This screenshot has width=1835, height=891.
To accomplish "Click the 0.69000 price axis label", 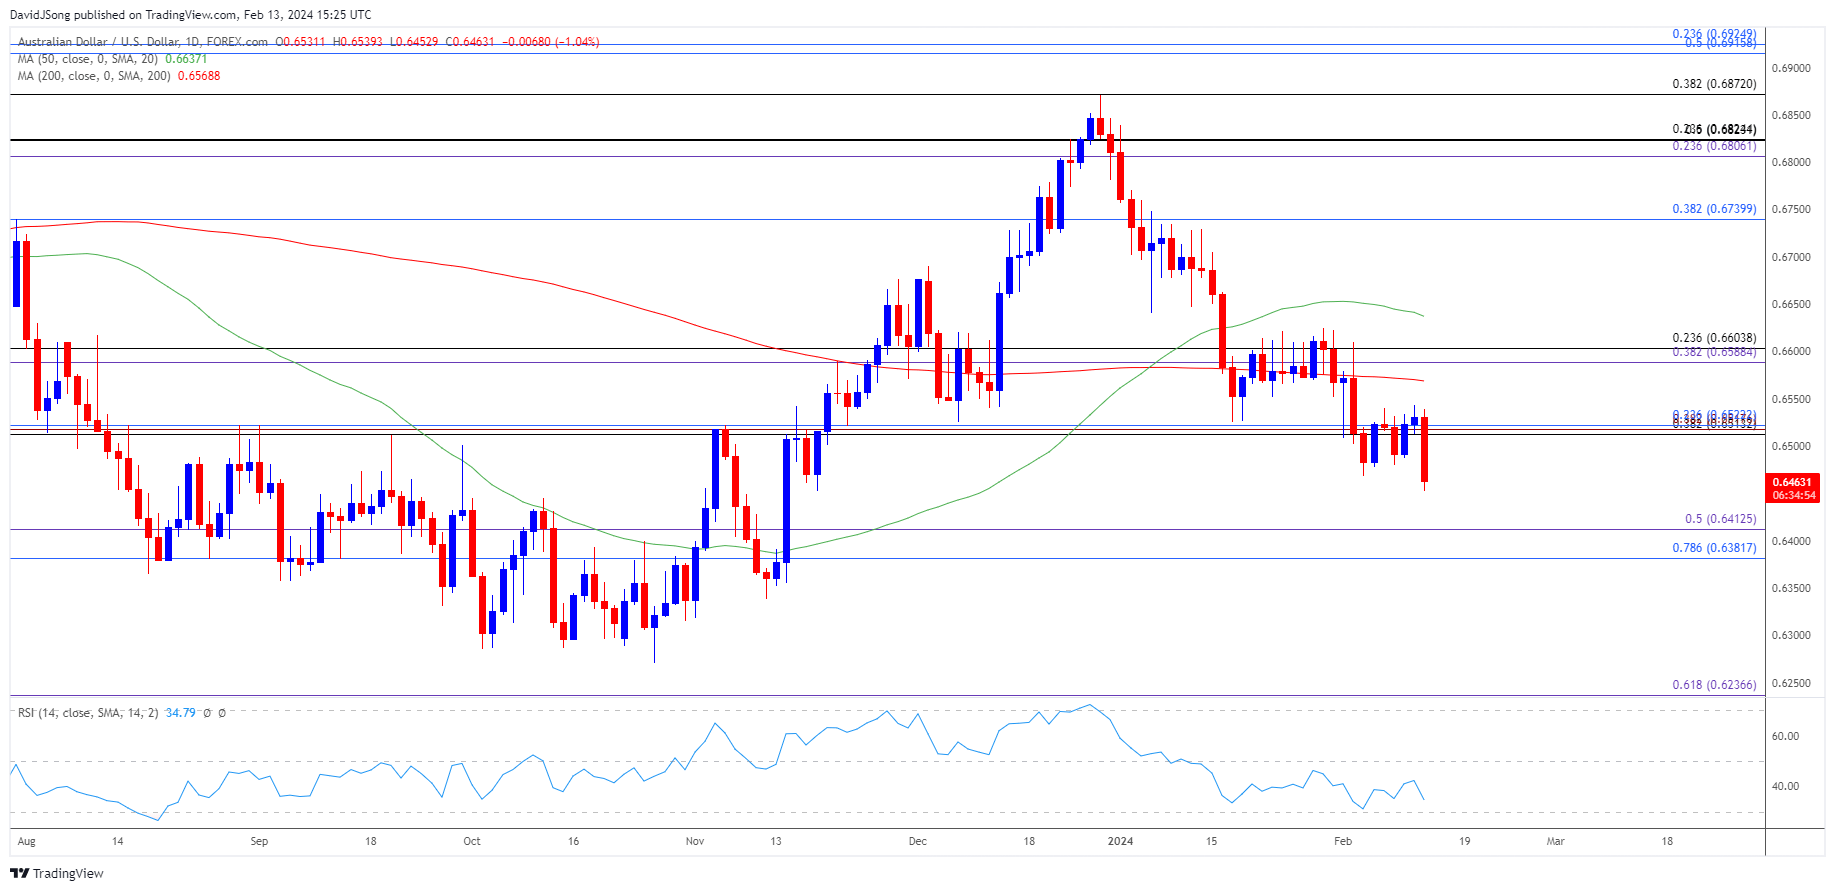I will (x=1791, y=68).
